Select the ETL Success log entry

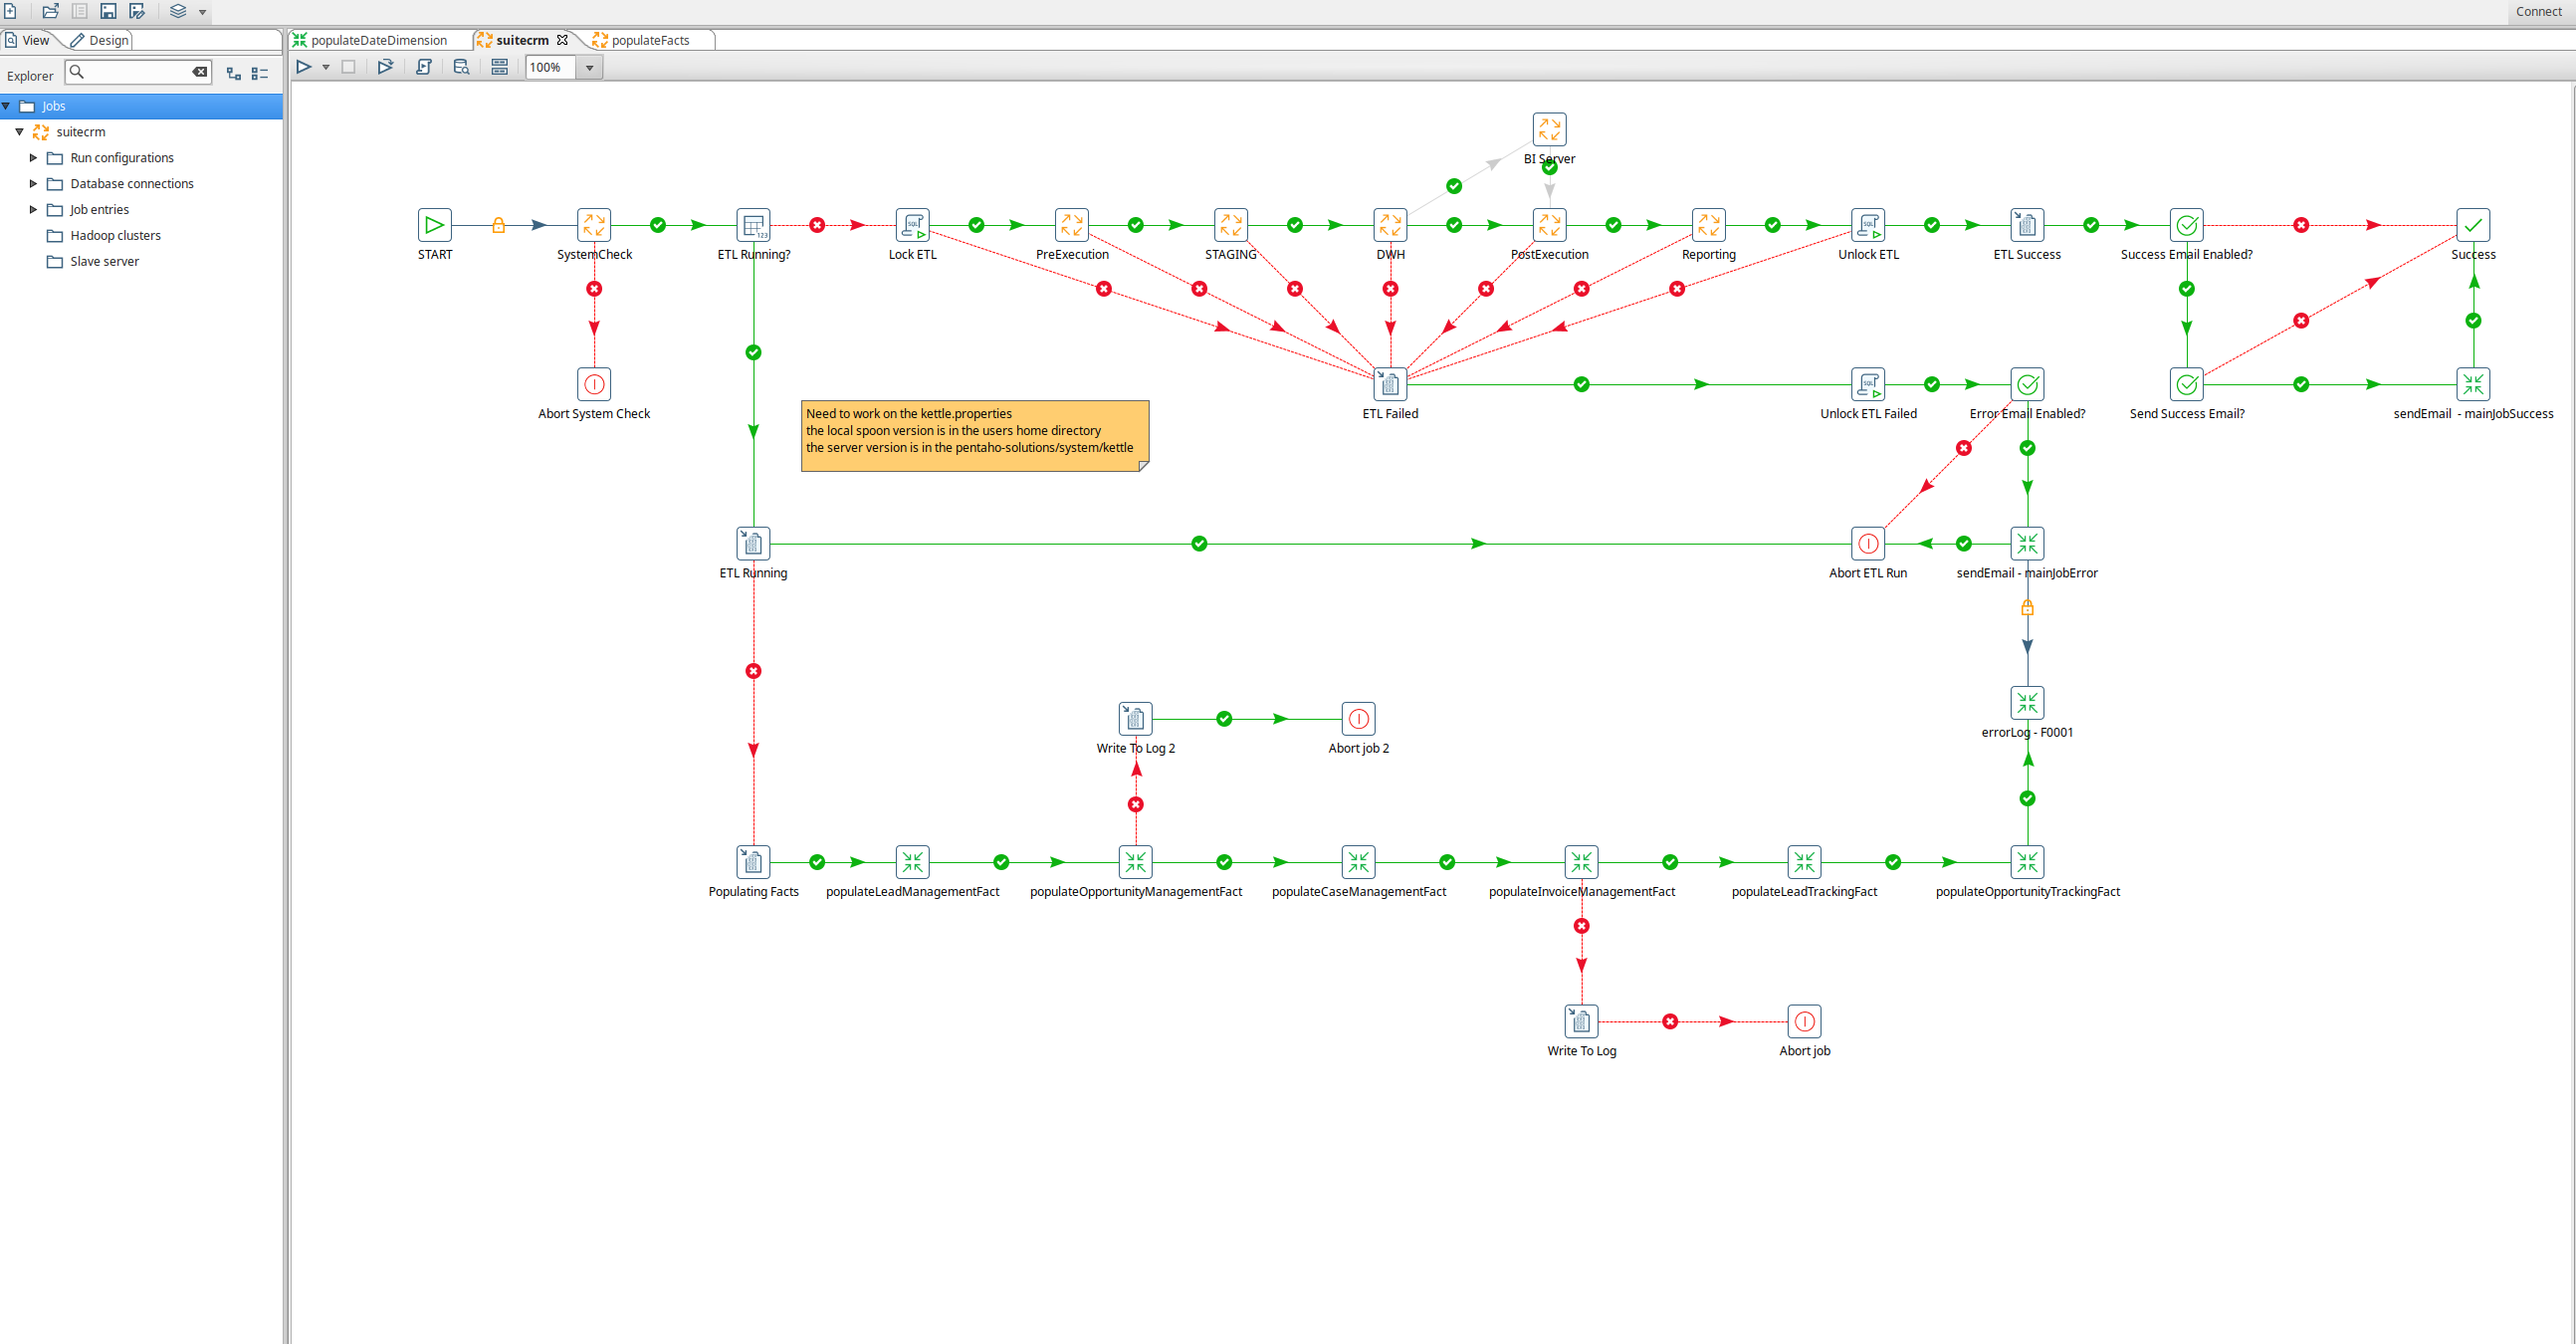coord(2027,225)
